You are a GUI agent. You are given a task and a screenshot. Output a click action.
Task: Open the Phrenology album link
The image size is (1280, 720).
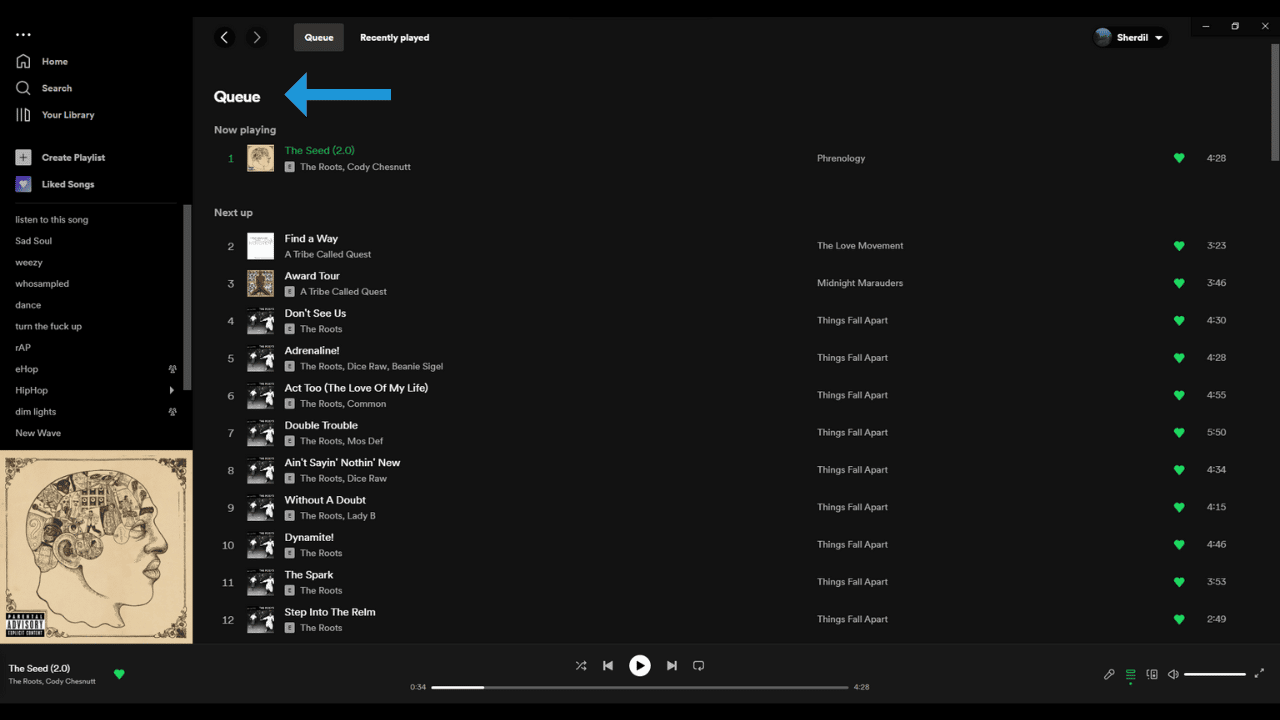pos(841,158)
